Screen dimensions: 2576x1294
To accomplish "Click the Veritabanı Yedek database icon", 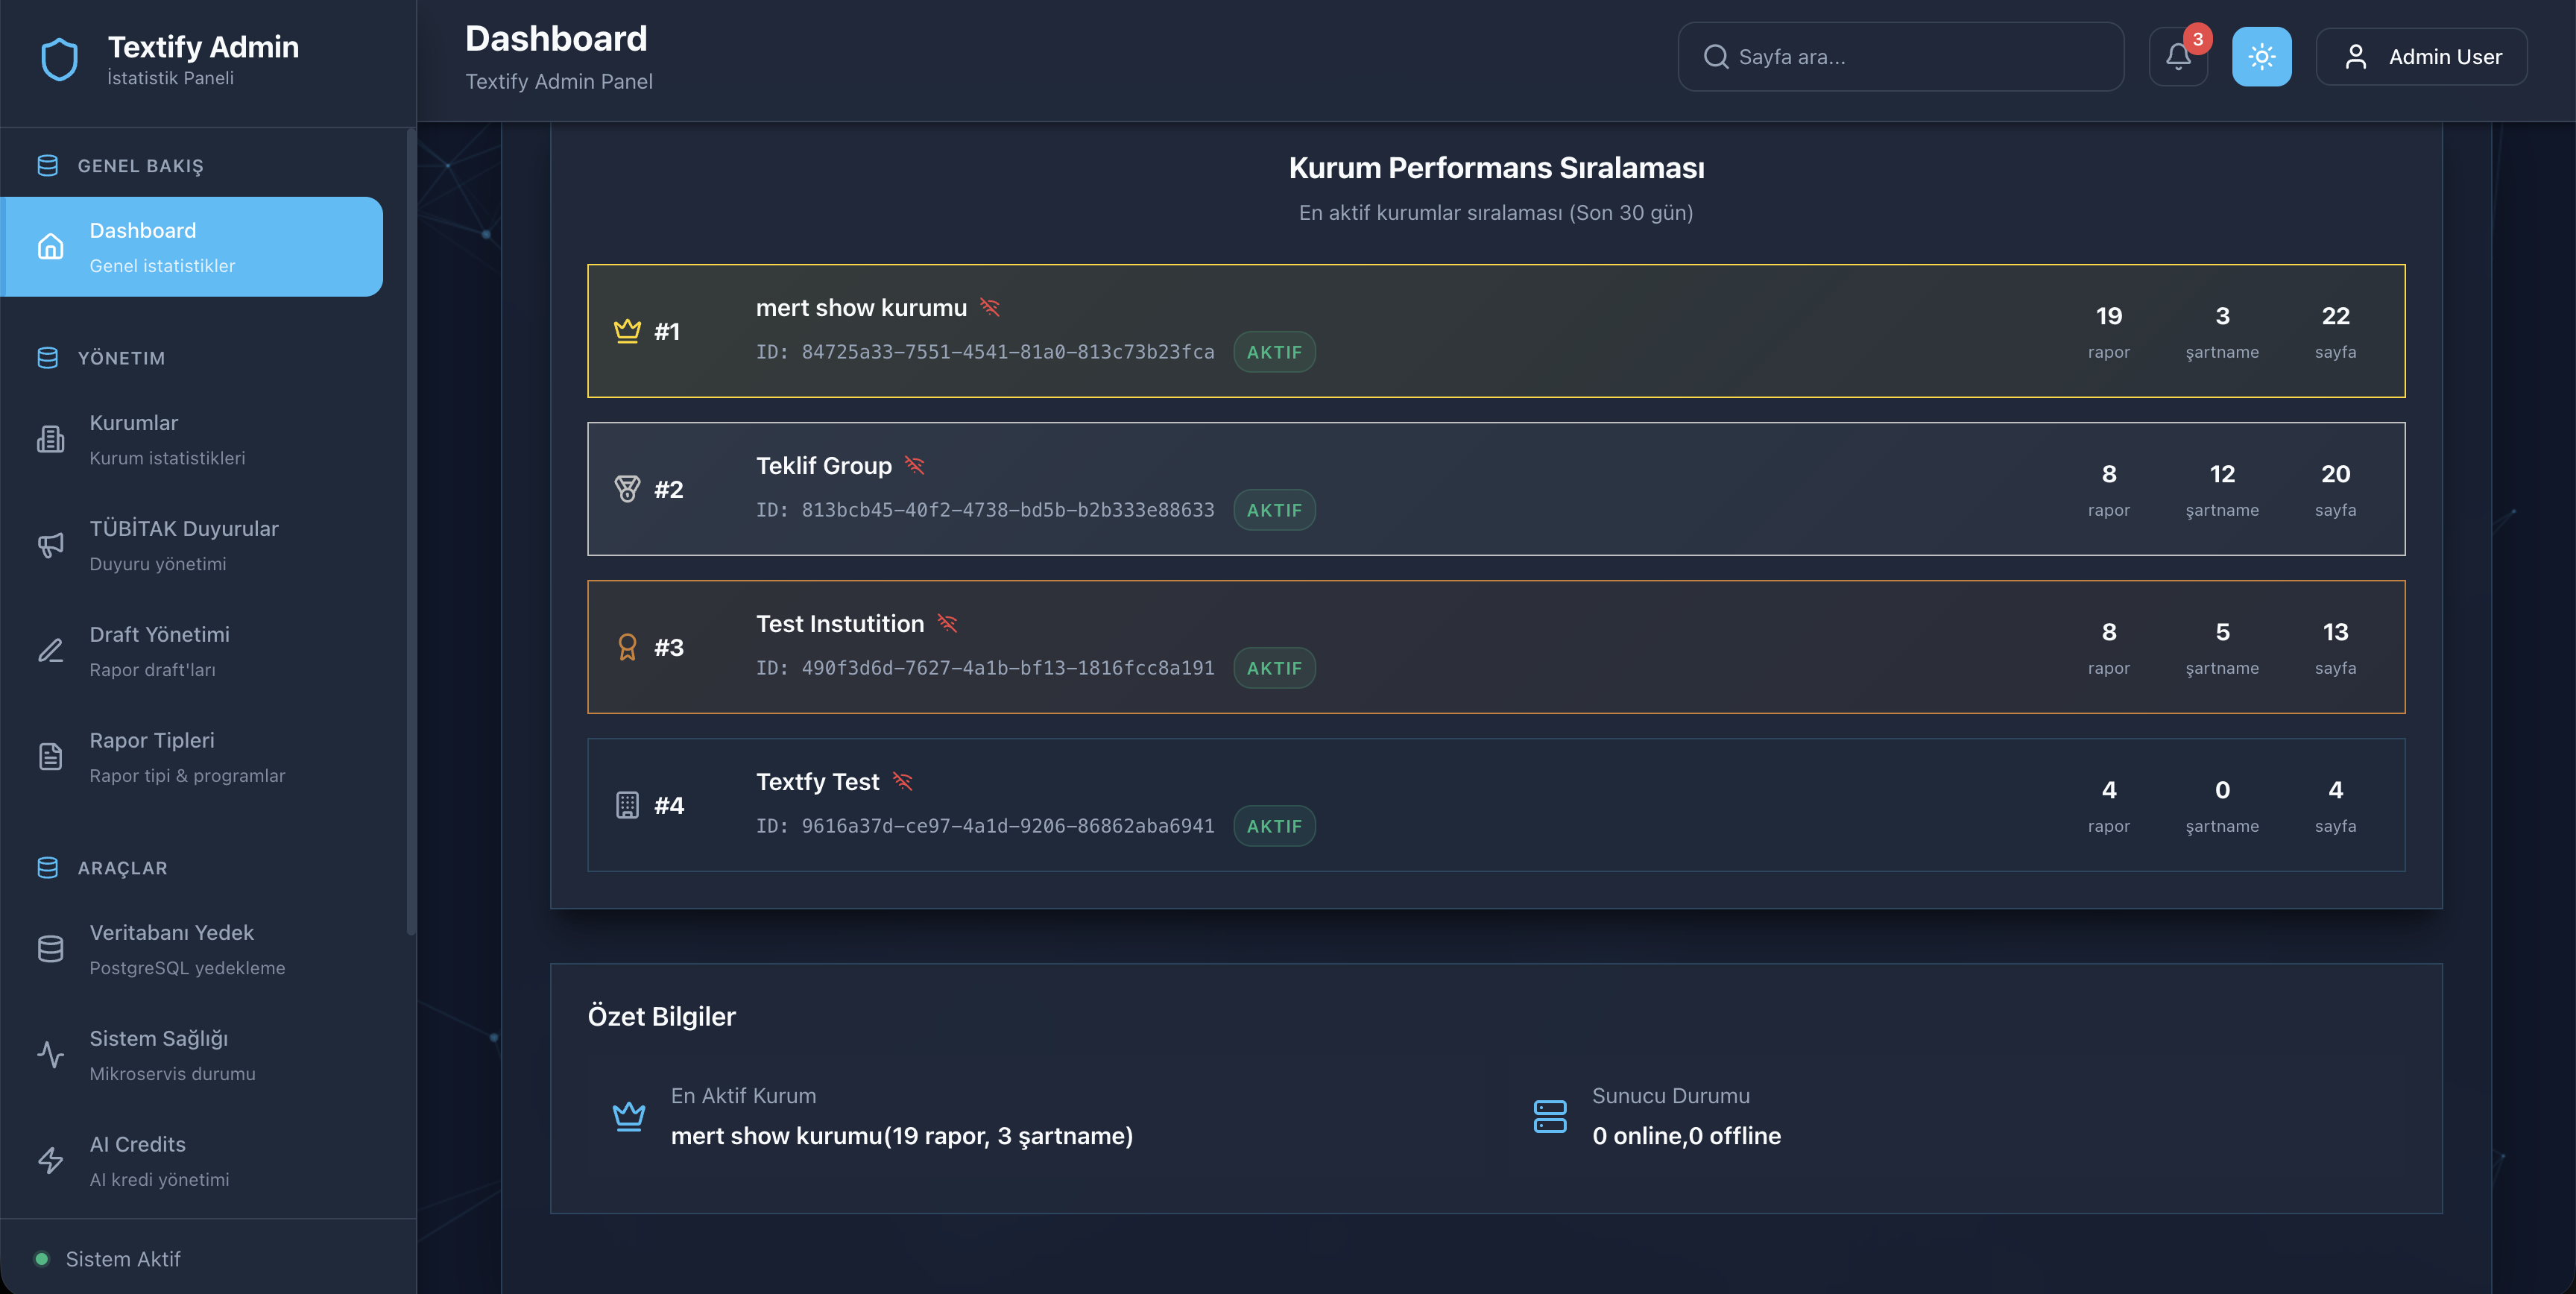I will point(51,949).
